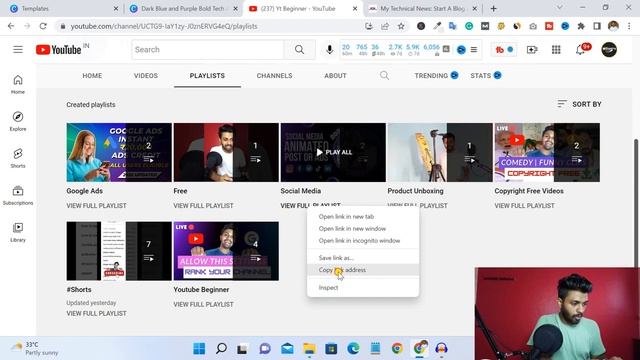Click the Google Ads playlist thumbnail
Image resolution: width=640 pixels, height=360 pixels.
point(119,152)
